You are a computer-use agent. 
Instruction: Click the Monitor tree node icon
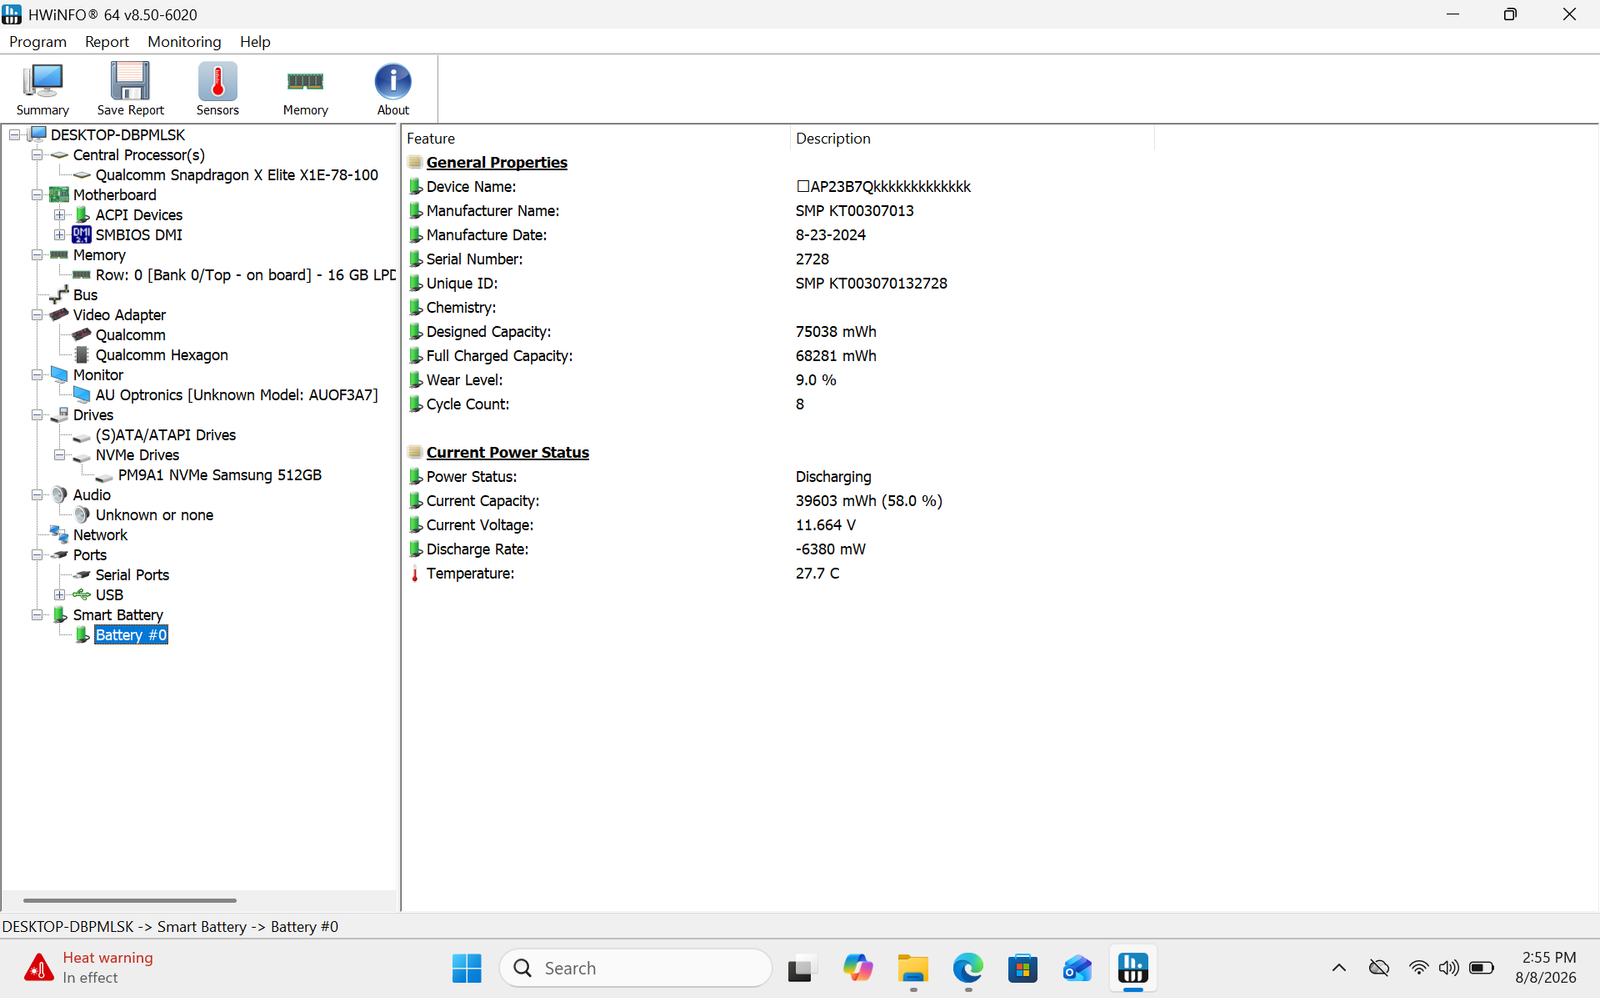pos(59,375)
